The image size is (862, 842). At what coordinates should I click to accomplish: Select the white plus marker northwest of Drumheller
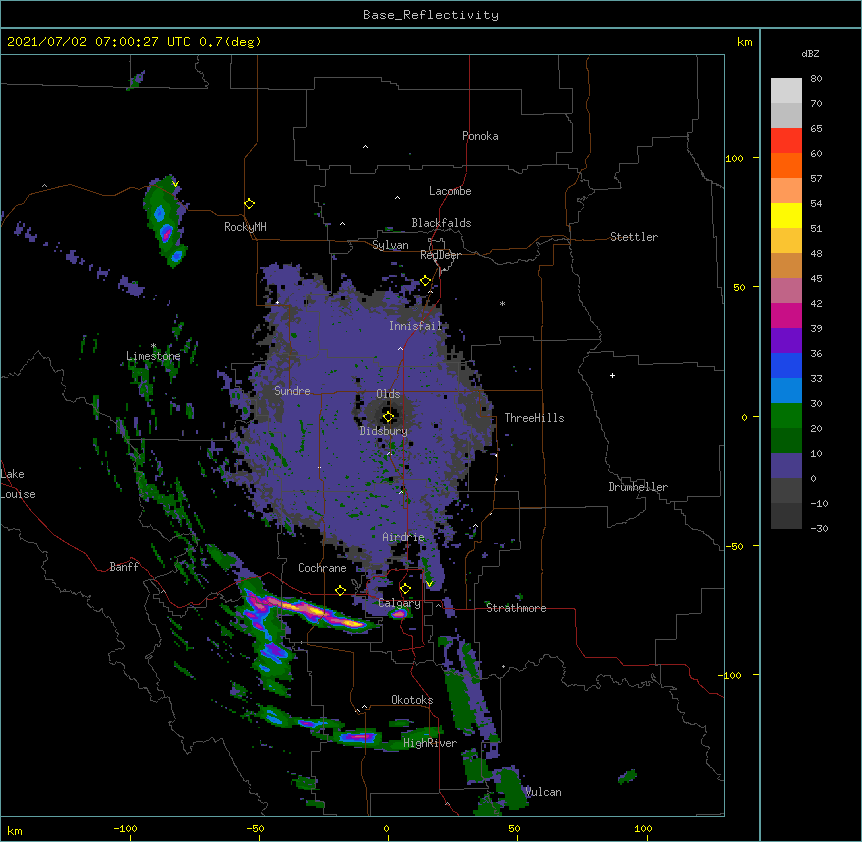[612, 375]
